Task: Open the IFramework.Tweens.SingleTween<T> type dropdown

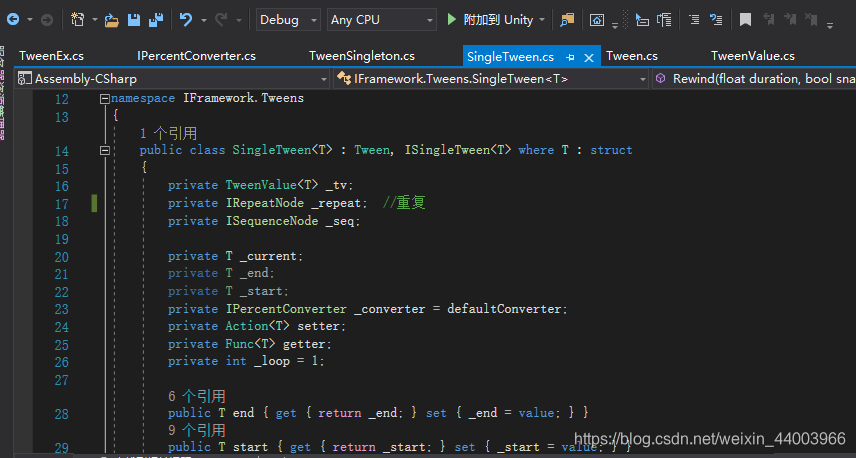Action: pos(491,79)
